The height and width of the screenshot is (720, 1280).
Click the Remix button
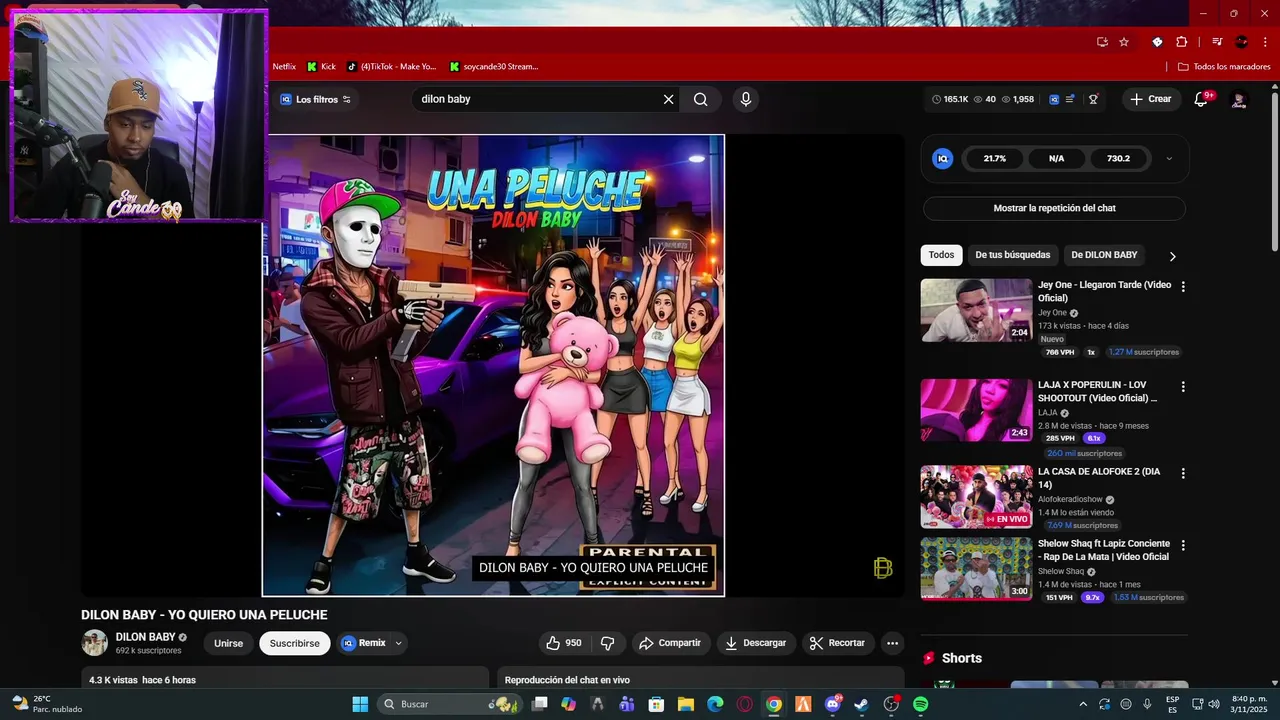coord(363,643)
